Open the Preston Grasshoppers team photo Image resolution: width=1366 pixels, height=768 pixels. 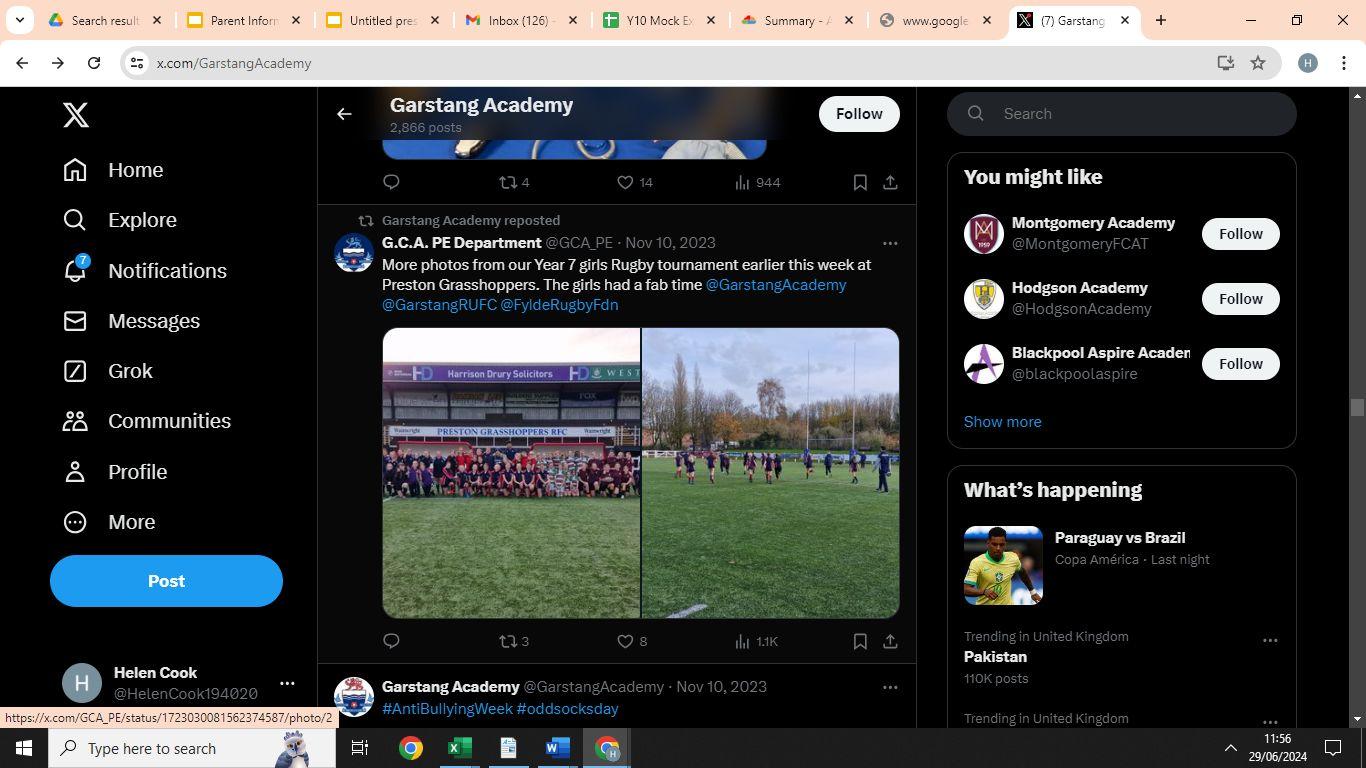(x=511, y=473)
